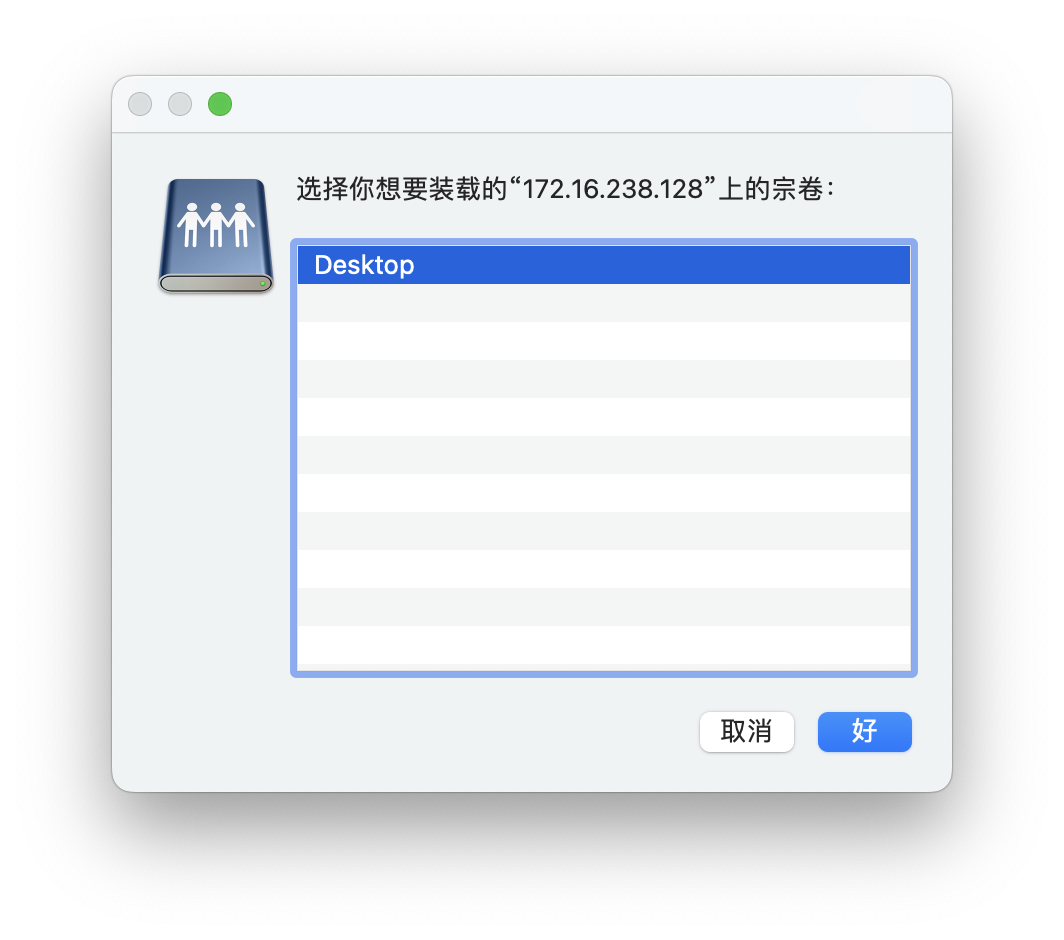Confirm mounting with the blue 好 button
The image size is (1064, 940).
(864, 731)
